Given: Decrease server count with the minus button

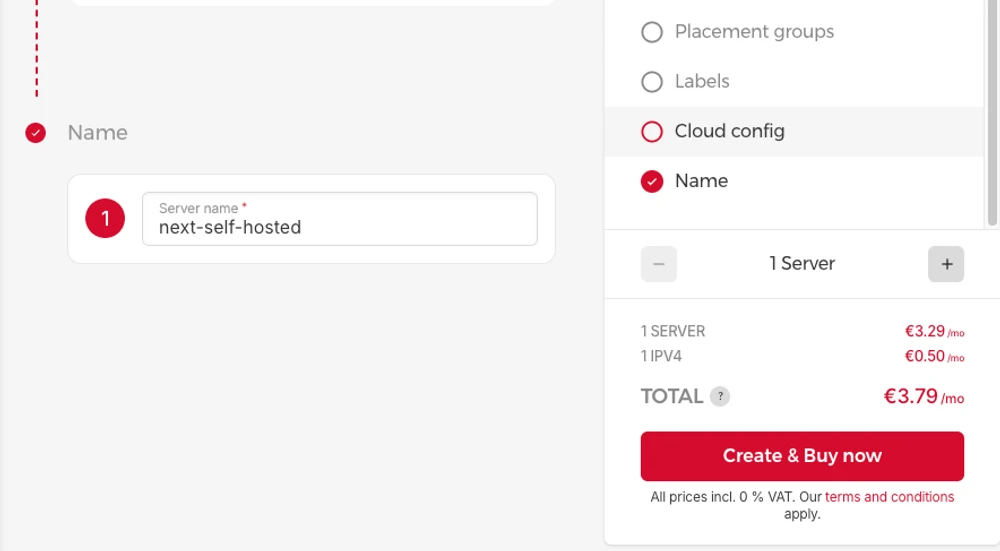Looking at the screenshot, I should pos(658,264).
